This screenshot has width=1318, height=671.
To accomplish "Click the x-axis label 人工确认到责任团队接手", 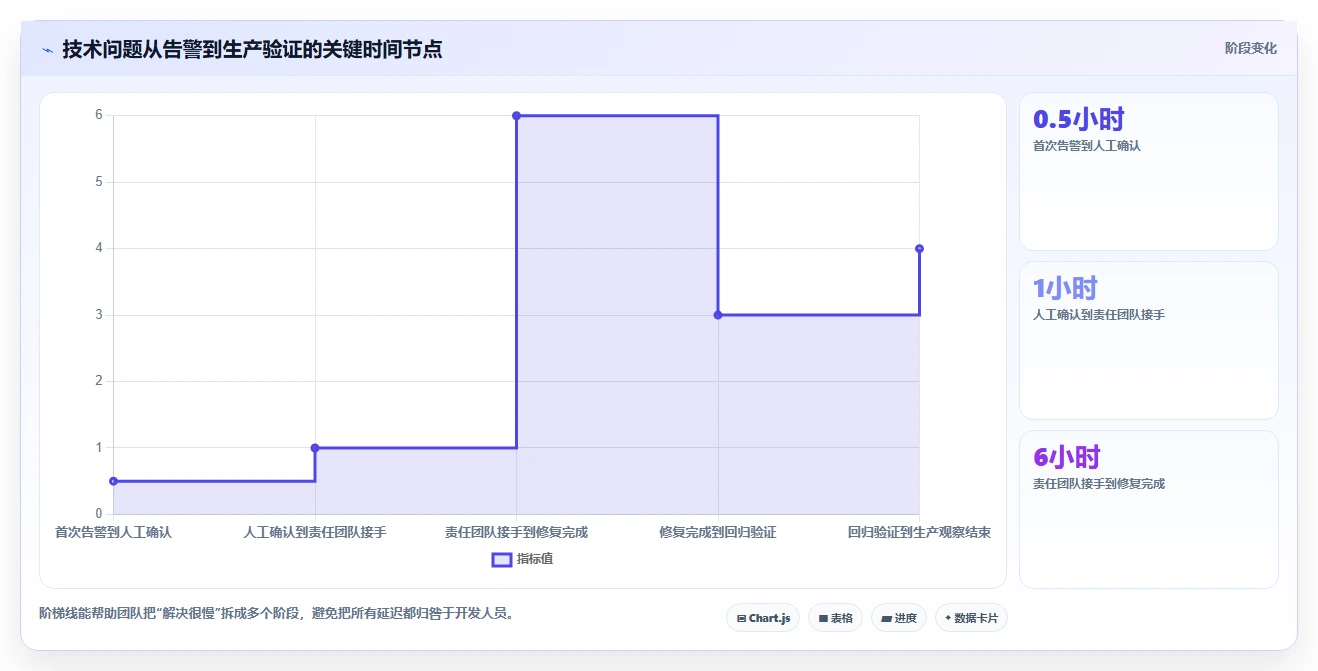I will (x=315, y=533).
